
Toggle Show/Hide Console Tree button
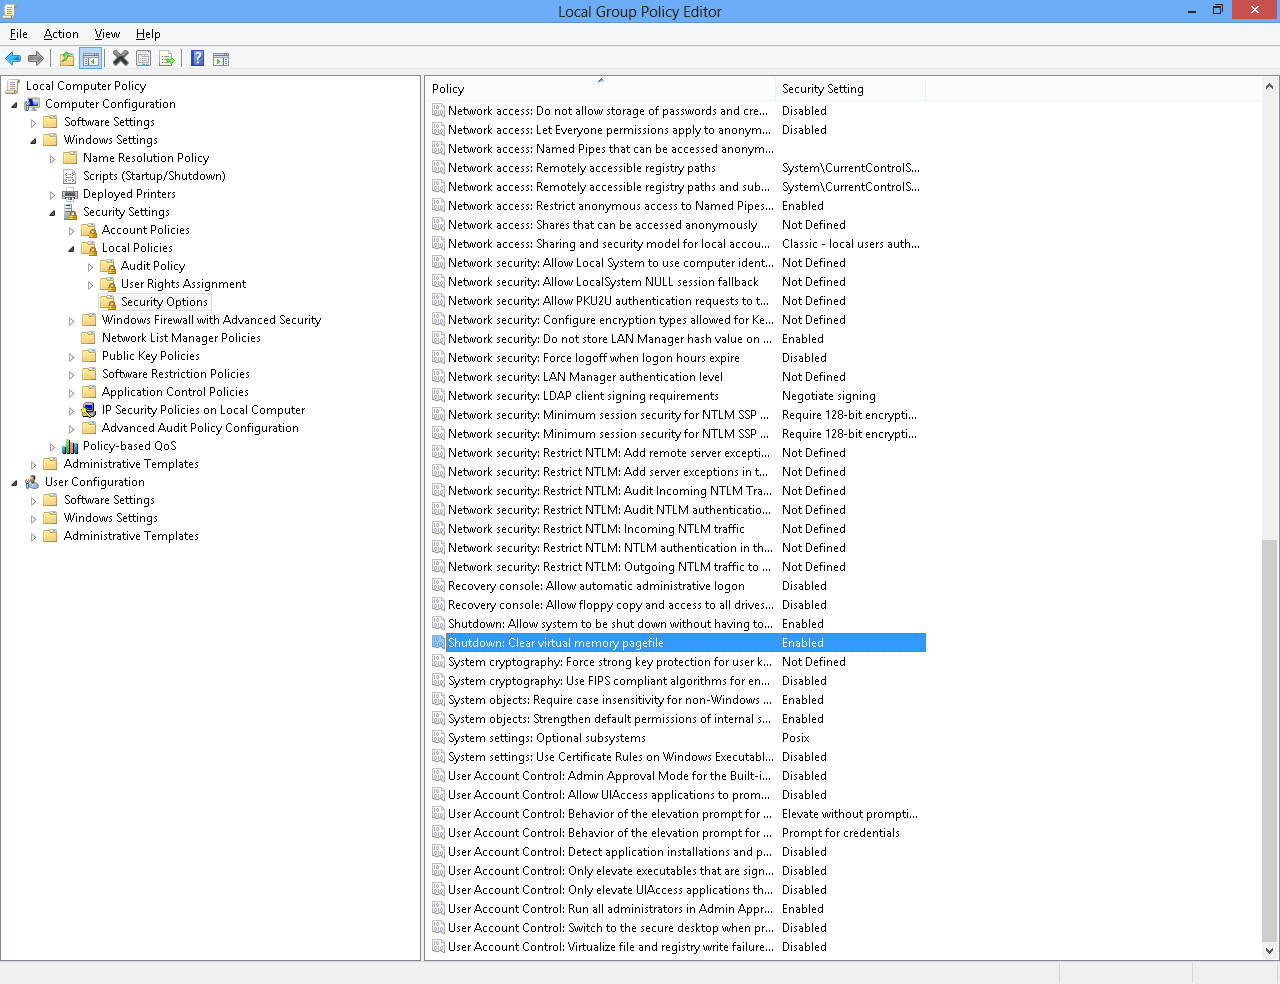click(x=90, y=59)
